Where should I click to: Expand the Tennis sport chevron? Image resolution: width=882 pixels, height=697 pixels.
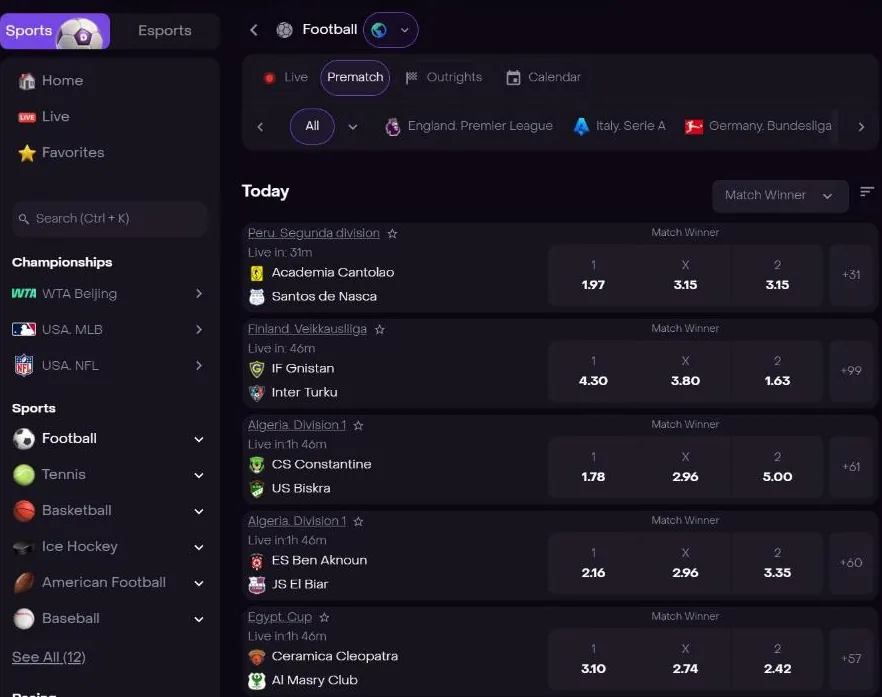click(199, 475)
